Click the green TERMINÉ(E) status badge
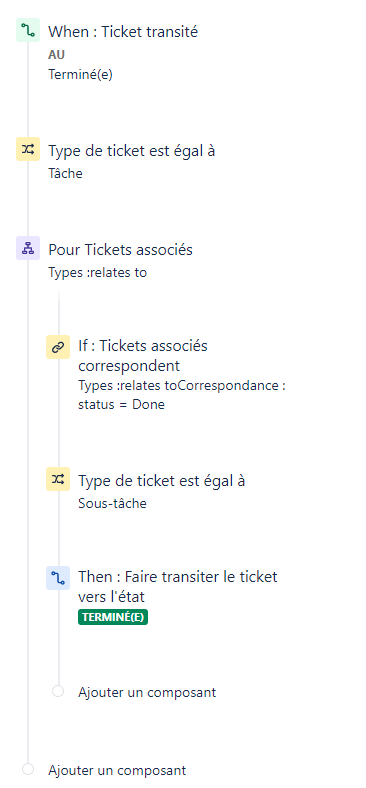366x788 pixels. pos(113,618)
